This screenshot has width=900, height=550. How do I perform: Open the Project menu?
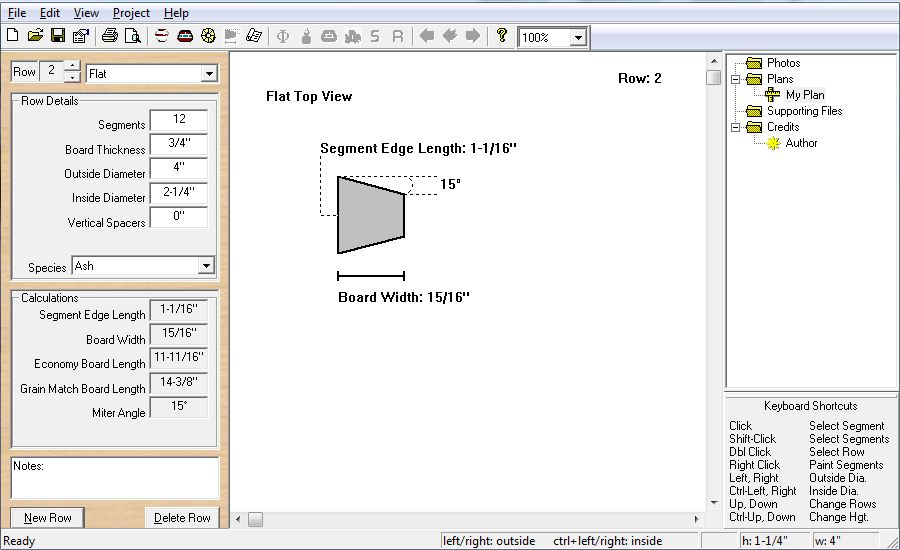pos(131,13)
